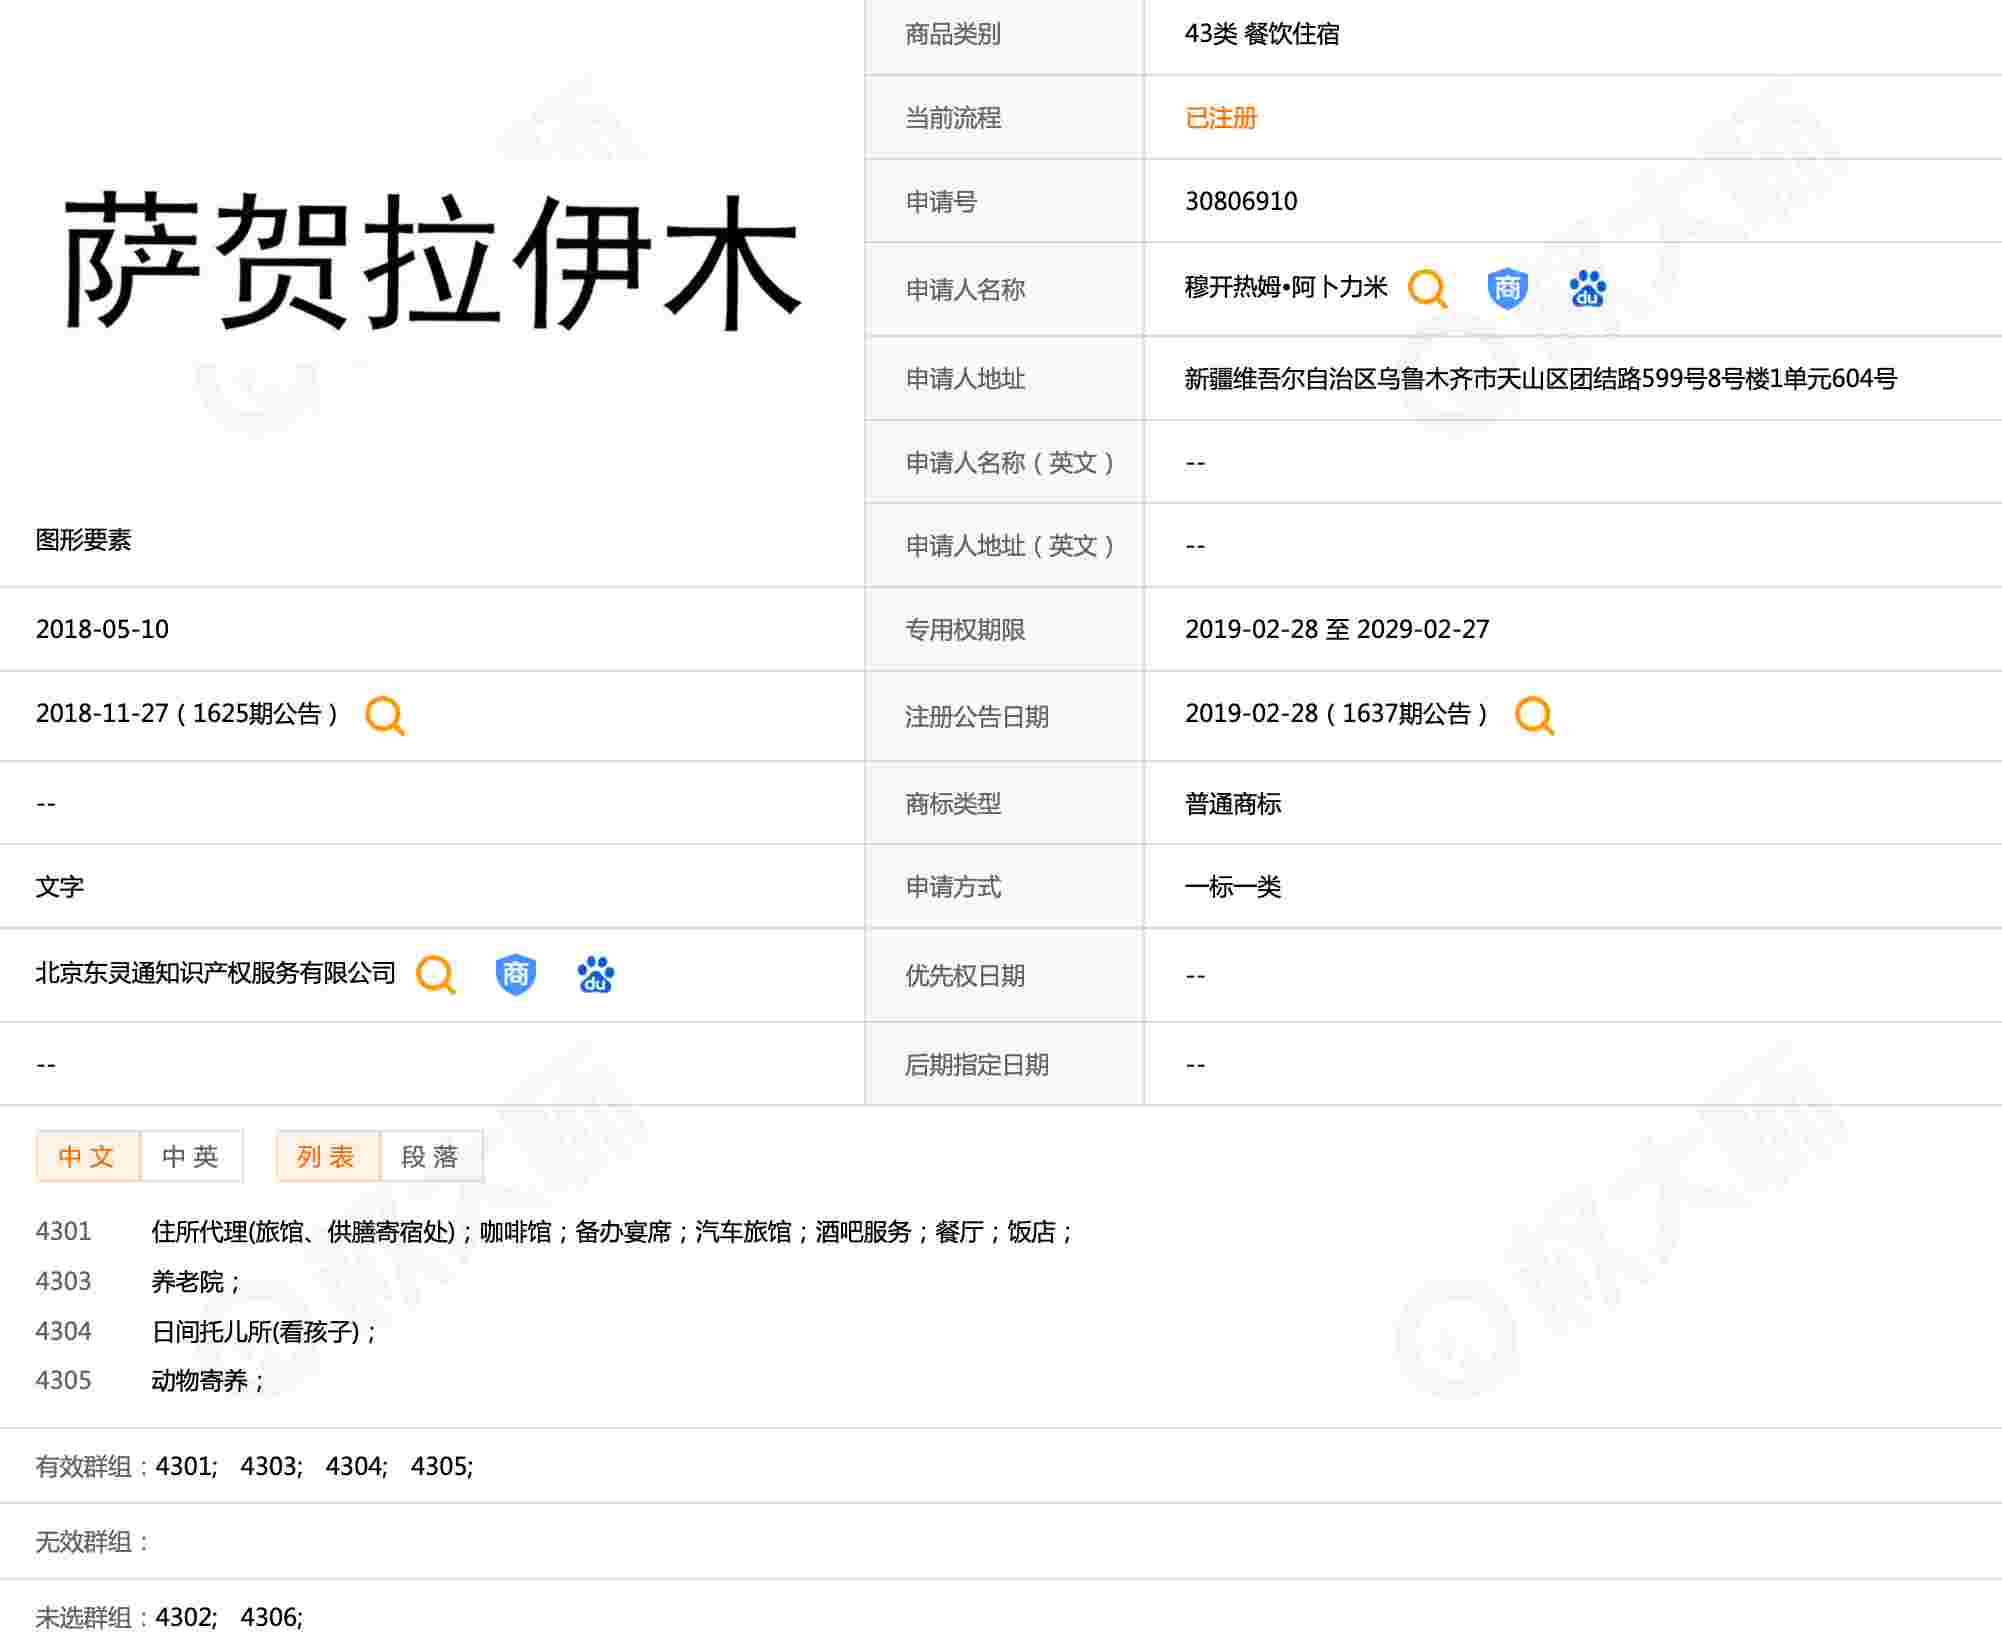Image resolution: width=2002 pixels, height=1650 pixels.
Task: Select 列表 list view tab
Action: (327, 1157)
